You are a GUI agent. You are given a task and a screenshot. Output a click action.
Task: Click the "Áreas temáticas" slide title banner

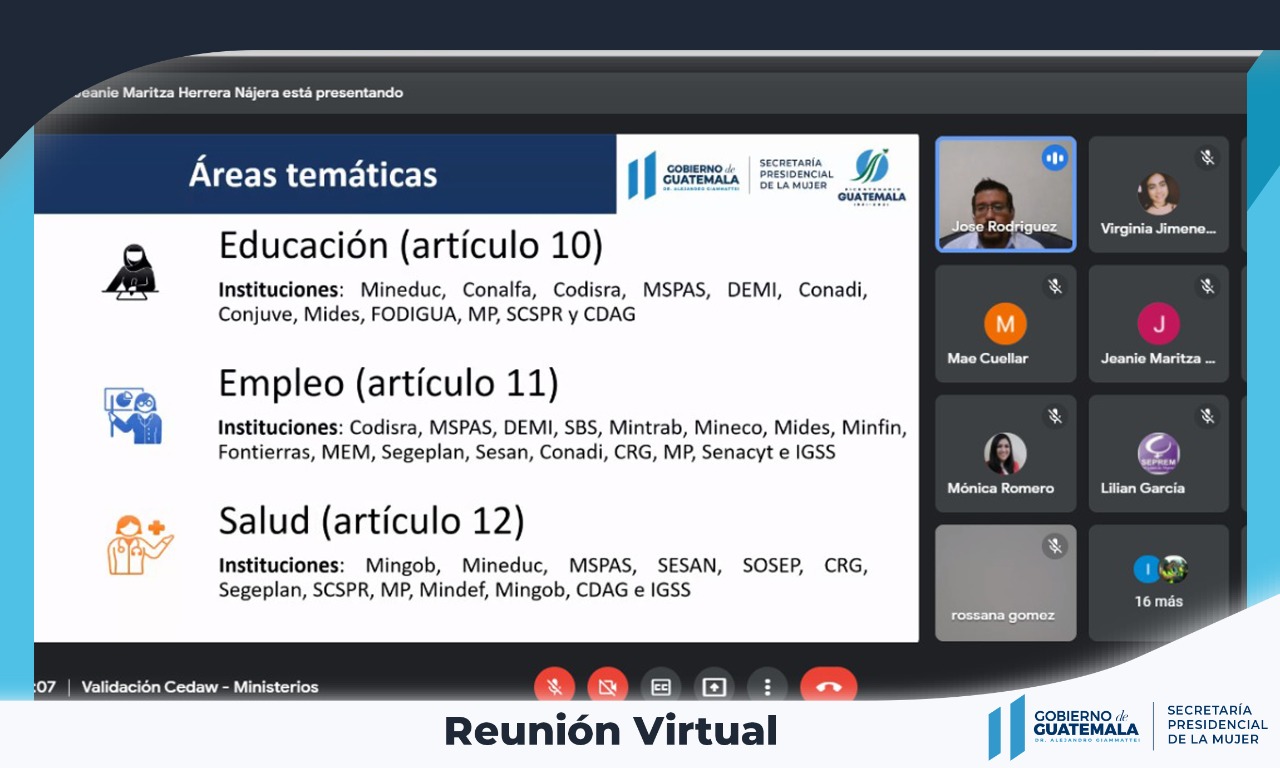[x=313, y=174]
